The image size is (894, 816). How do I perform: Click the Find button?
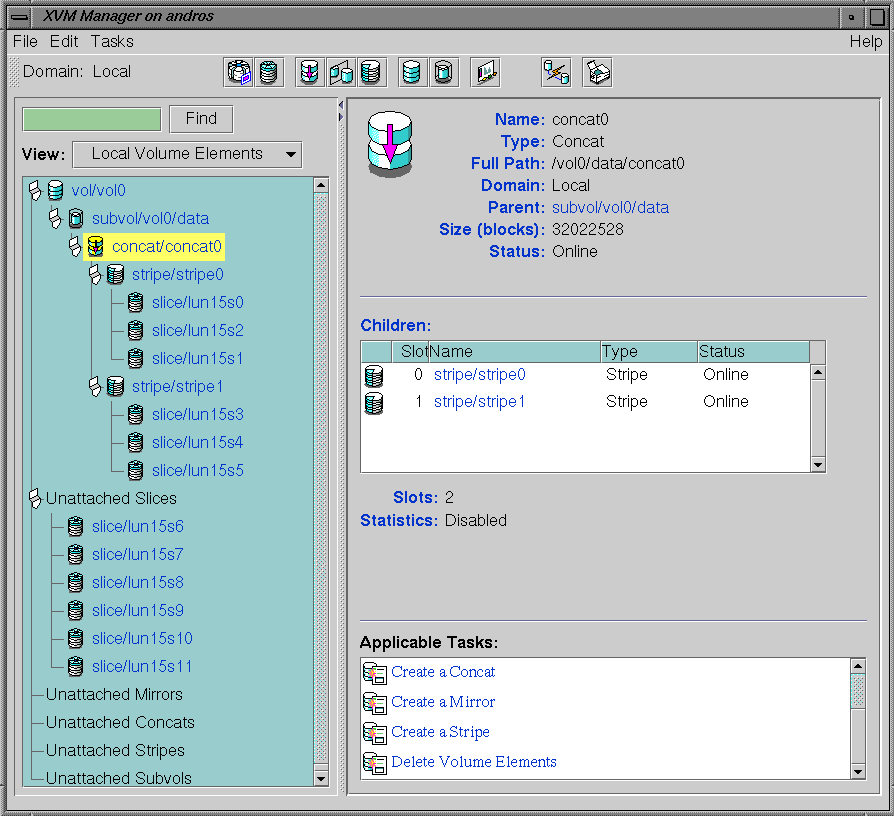(x=201, y=119)
